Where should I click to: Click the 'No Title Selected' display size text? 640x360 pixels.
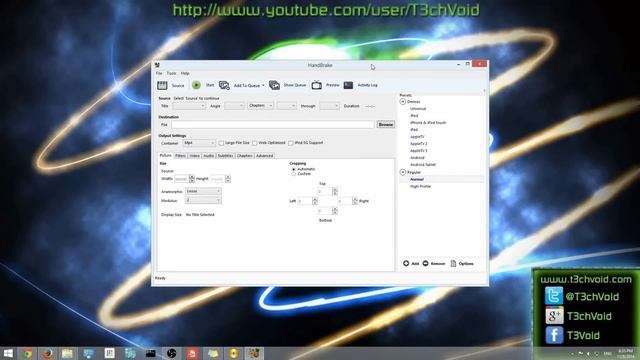point(200,215)
